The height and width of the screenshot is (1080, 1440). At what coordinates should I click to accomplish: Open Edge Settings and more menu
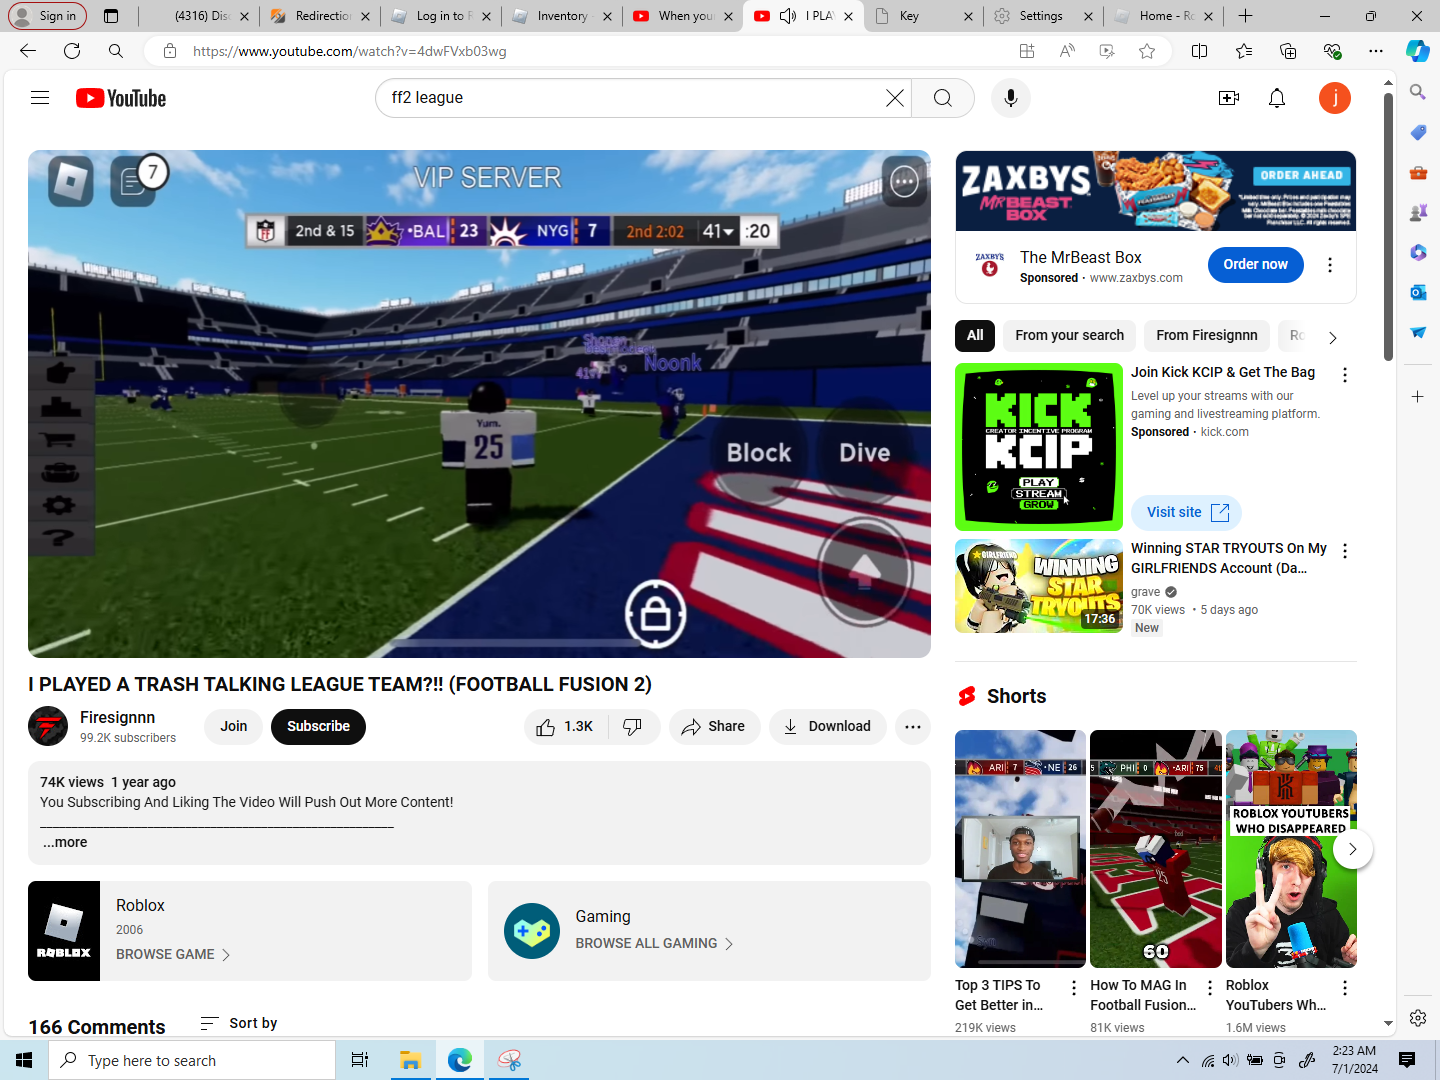pyautogui.click(x=1376, y=51)
